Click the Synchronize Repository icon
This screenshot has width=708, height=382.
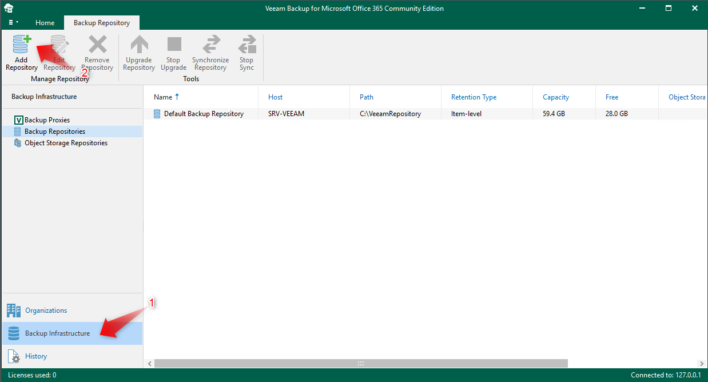(211, 44)
